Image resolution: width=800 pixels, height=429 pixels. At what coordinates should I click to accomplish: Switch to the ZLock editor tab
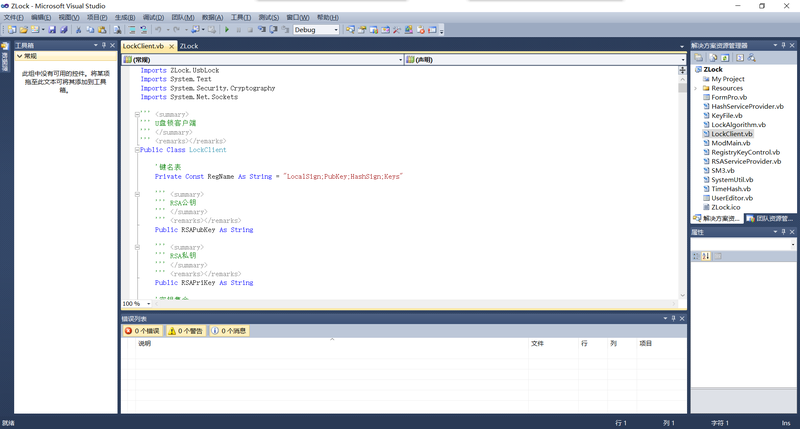189,46
